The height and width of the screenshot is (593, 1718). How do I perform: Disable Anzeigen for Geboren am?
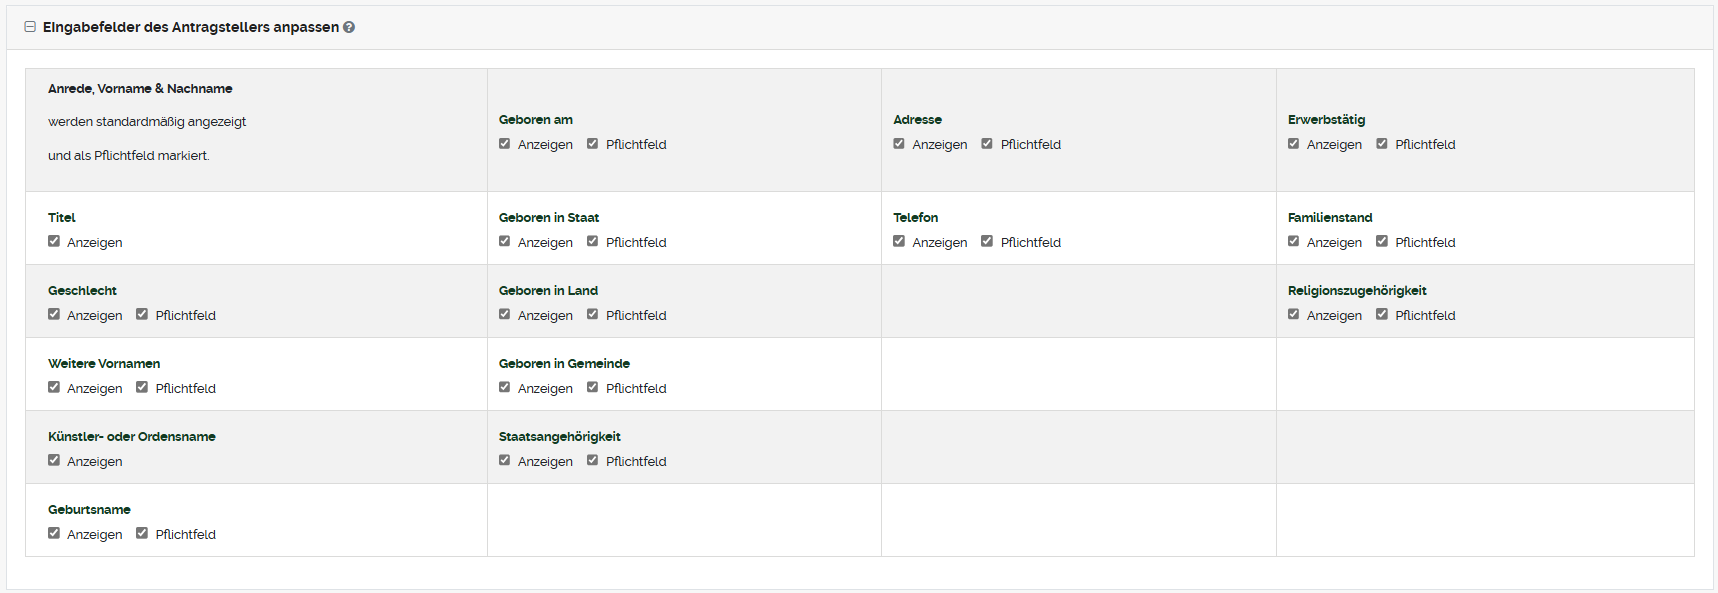point(505,143)
